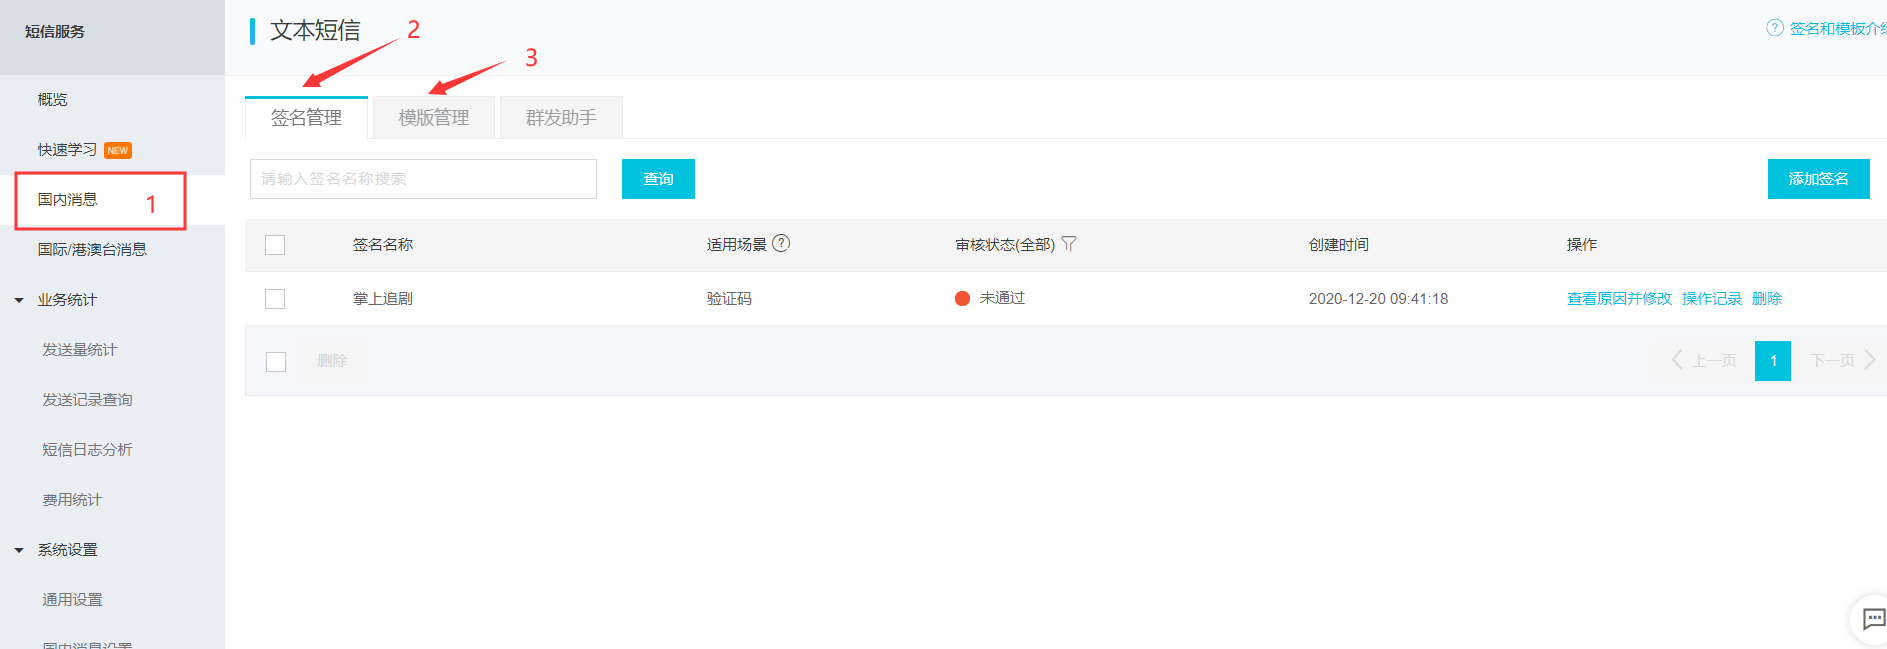Open the 审核状态 filter funnel icon
1887x649 pixels.
click(x=1069, y=244)
